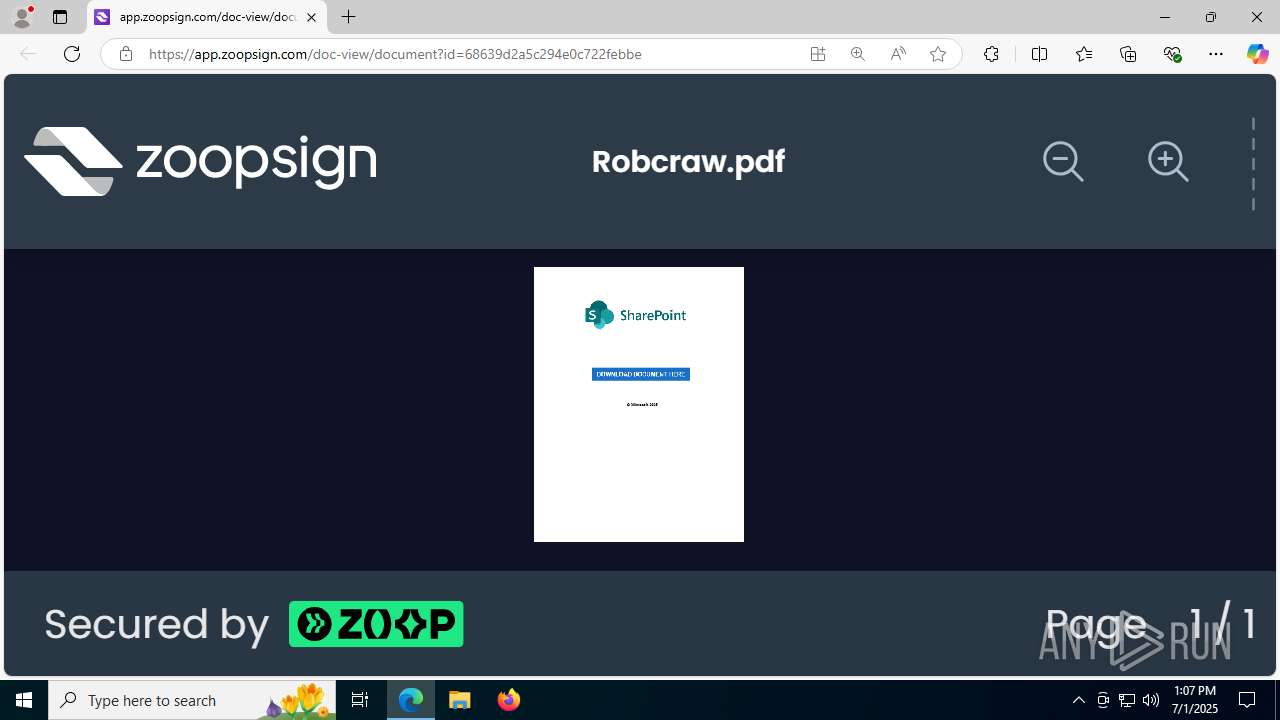Open the Windows Start menu
The width and height of the screenshot is (1280, 720).
coord(24,700)
